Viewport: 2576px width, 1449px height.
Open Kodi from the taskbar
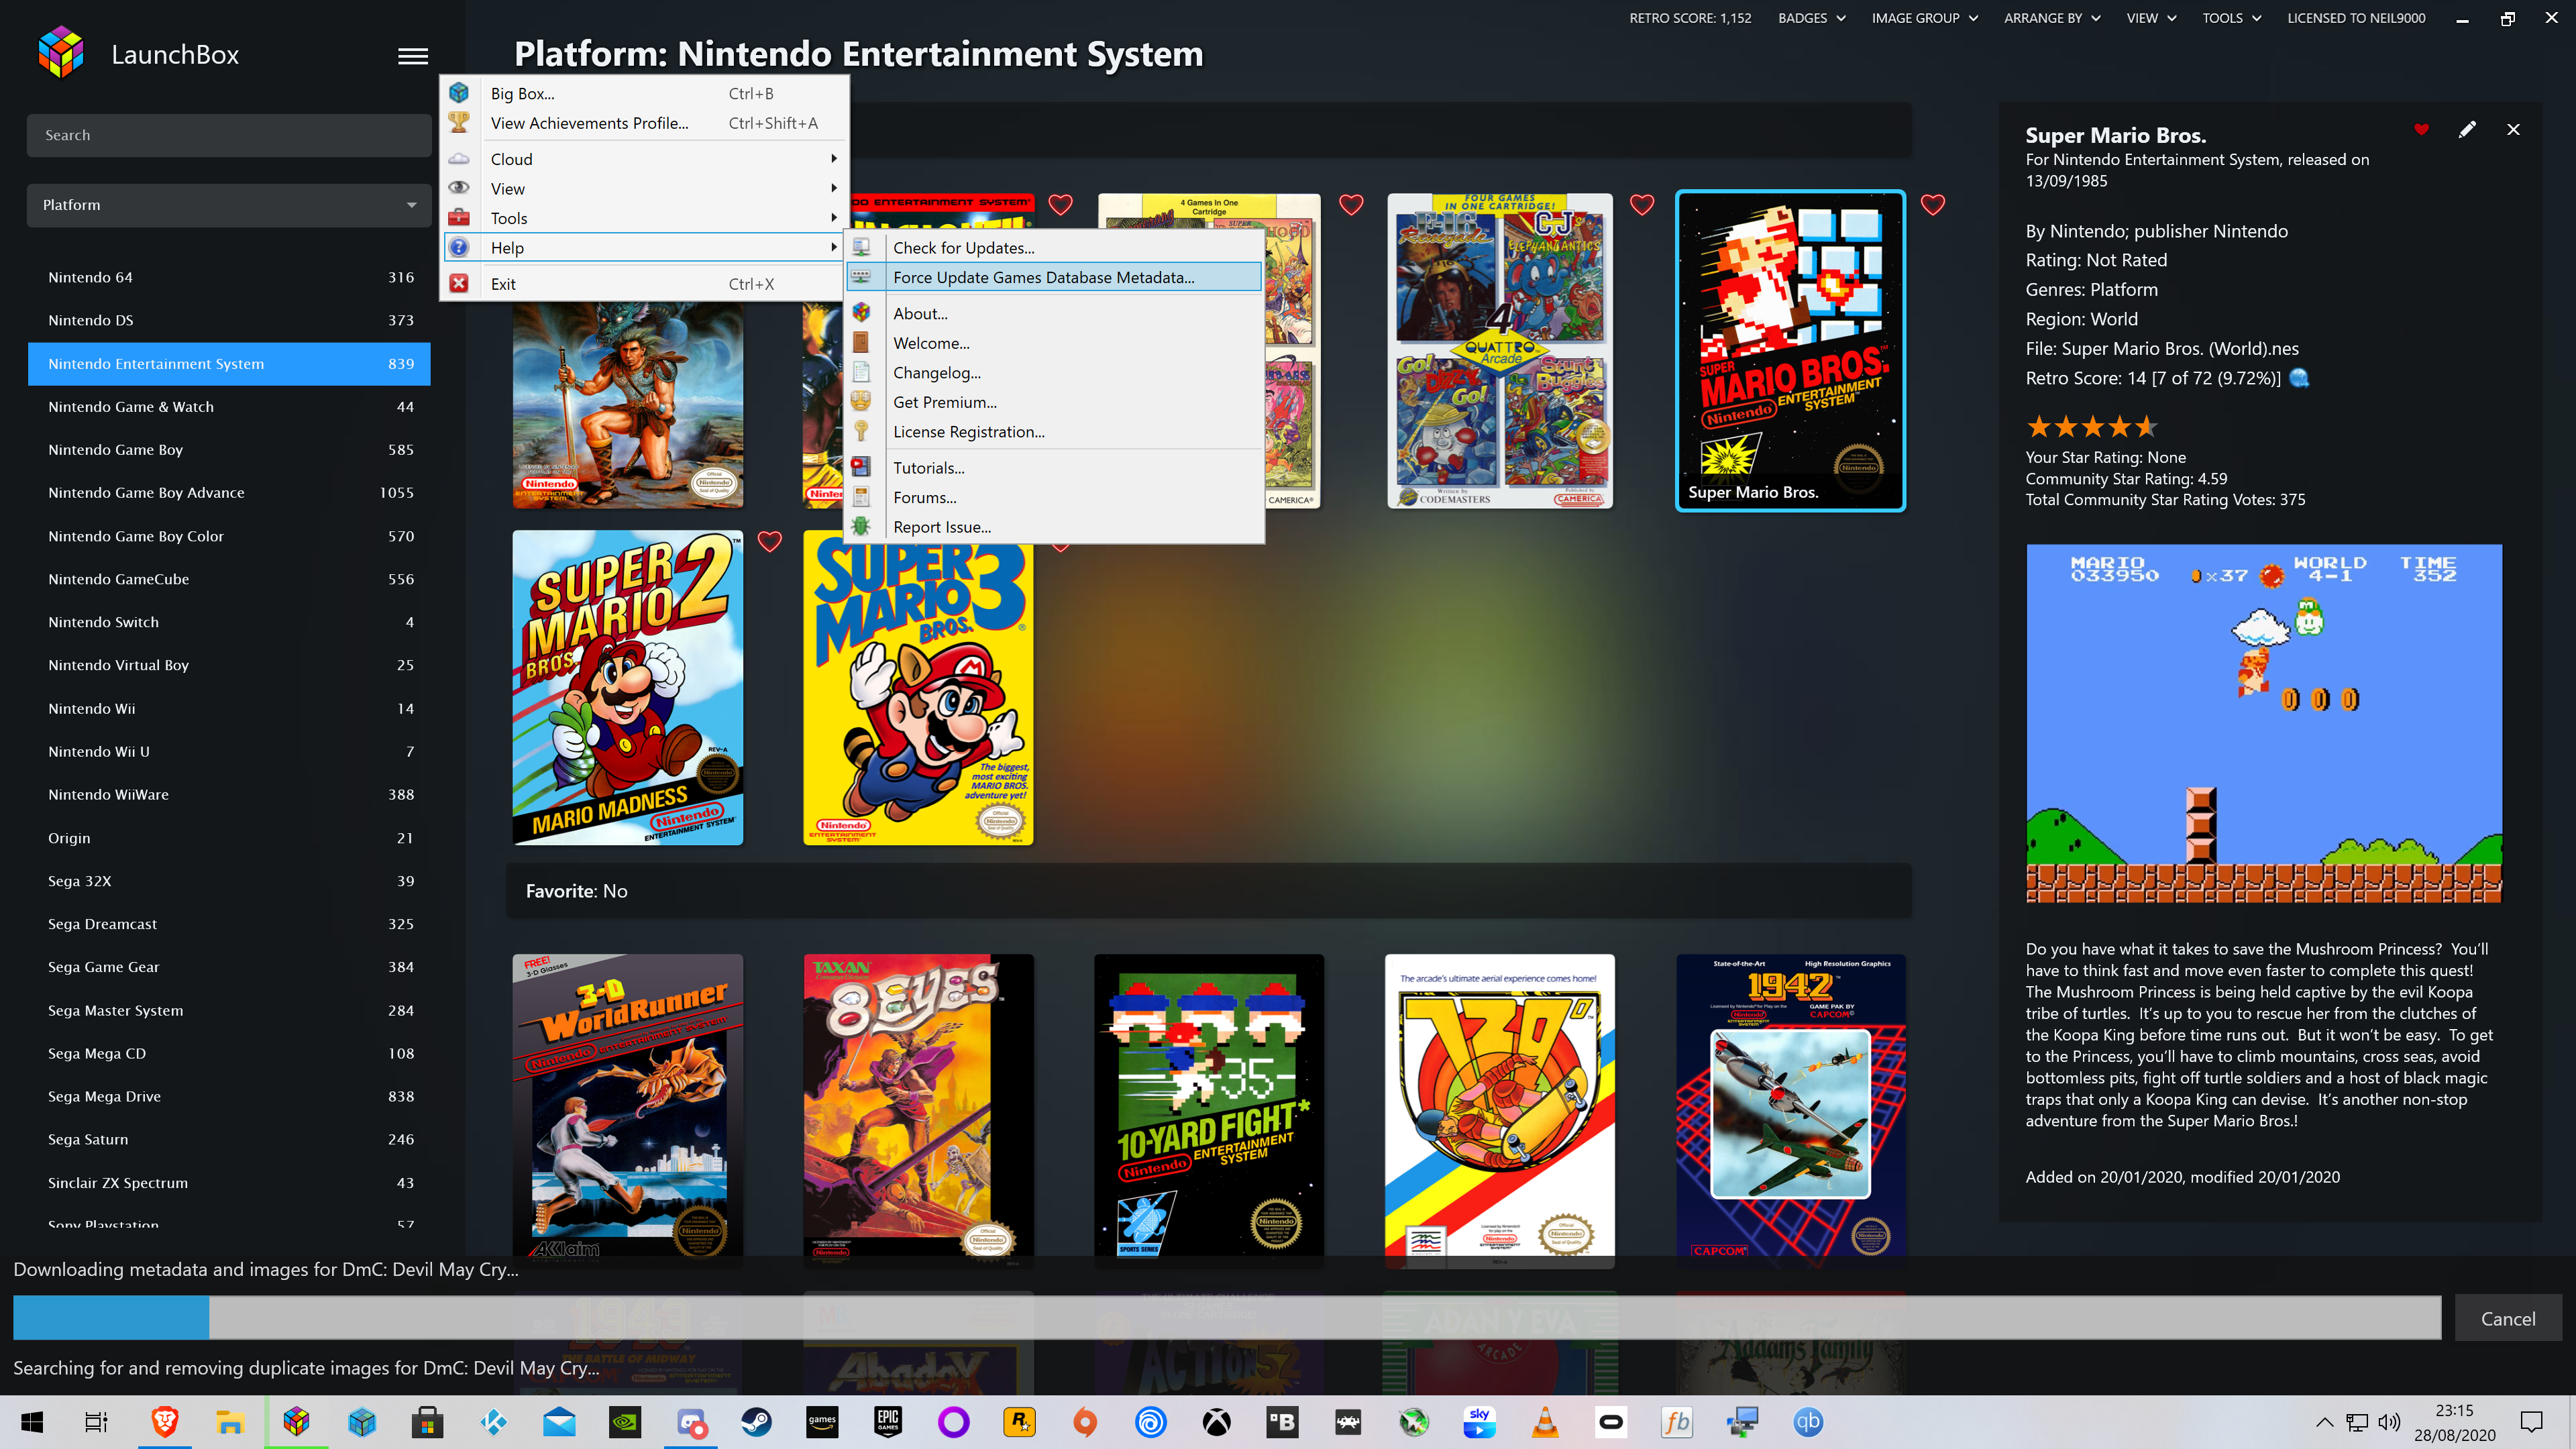[x=493, y=1422]
